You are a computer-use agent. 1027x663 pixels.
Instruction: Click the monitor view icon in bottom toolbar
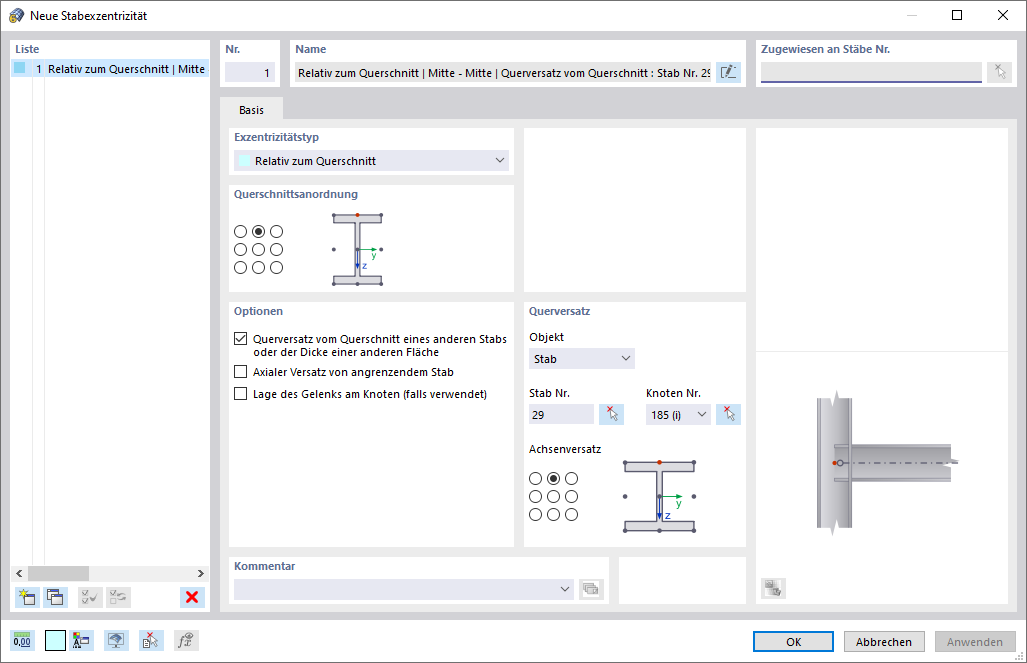coord(116,640)
